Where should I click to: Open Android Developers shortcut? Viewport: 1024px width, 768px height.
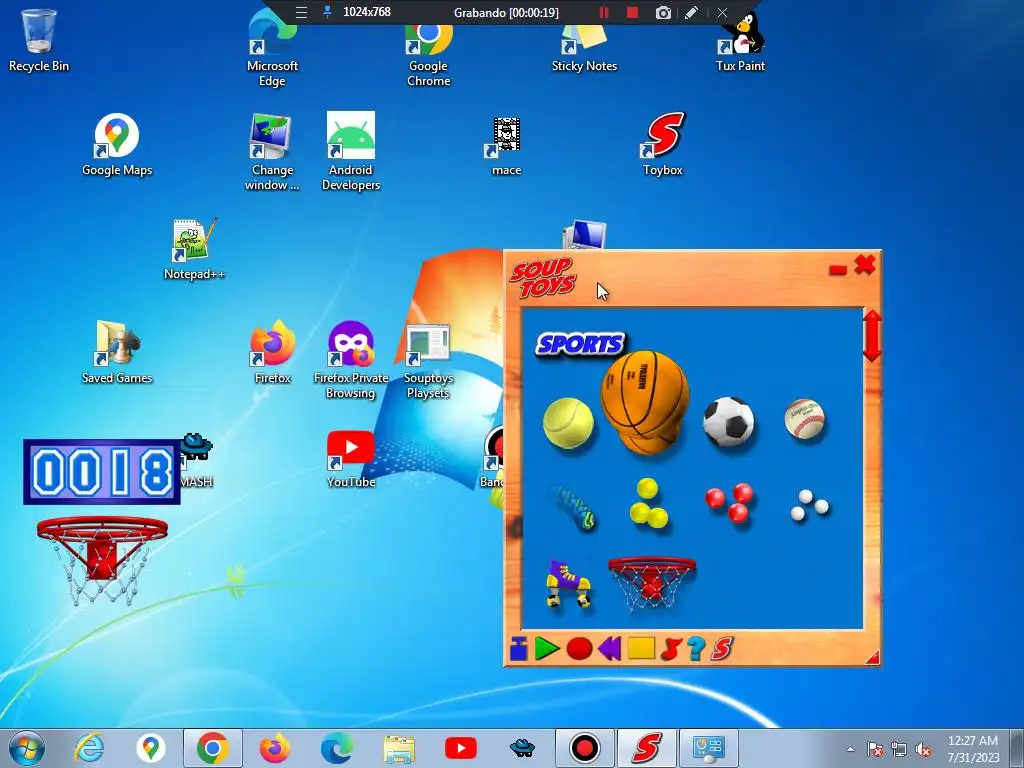351,152
